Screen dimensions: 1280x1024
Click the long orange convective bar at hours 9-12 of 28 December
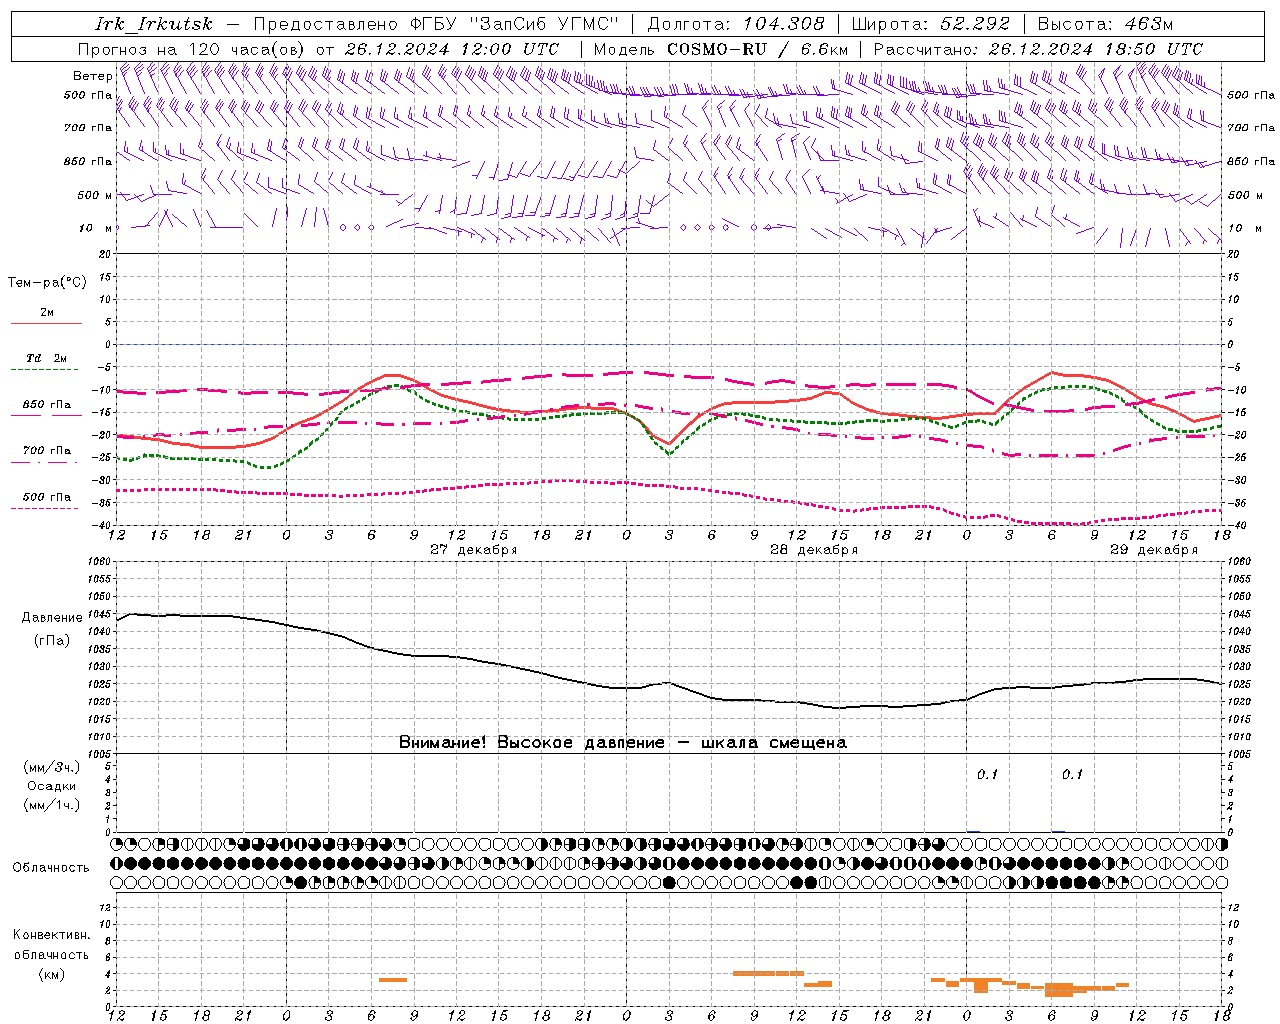pyautogui.click(x=768, y=973)
